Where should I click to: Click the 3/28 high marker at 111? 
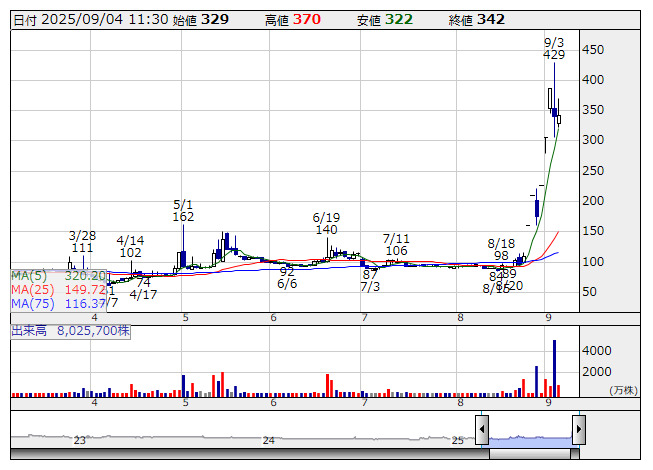tap(82, 241)
